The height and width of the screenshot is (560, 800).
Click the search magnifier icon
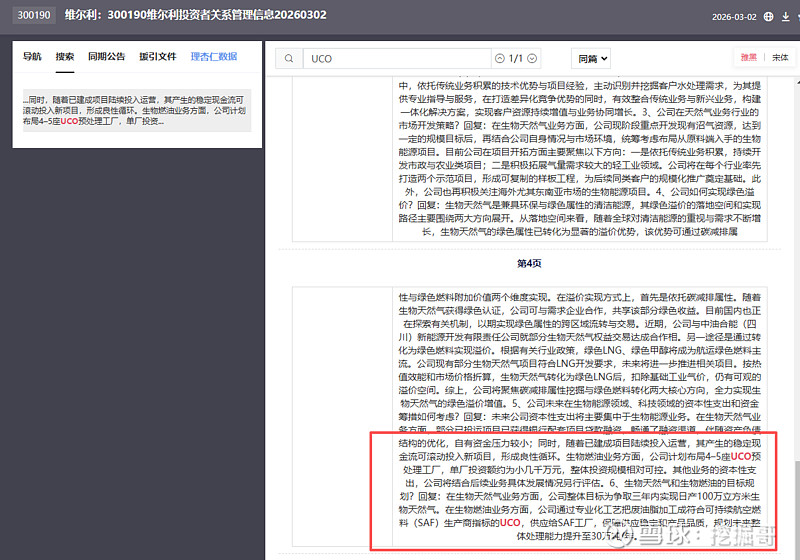point(289,59)
